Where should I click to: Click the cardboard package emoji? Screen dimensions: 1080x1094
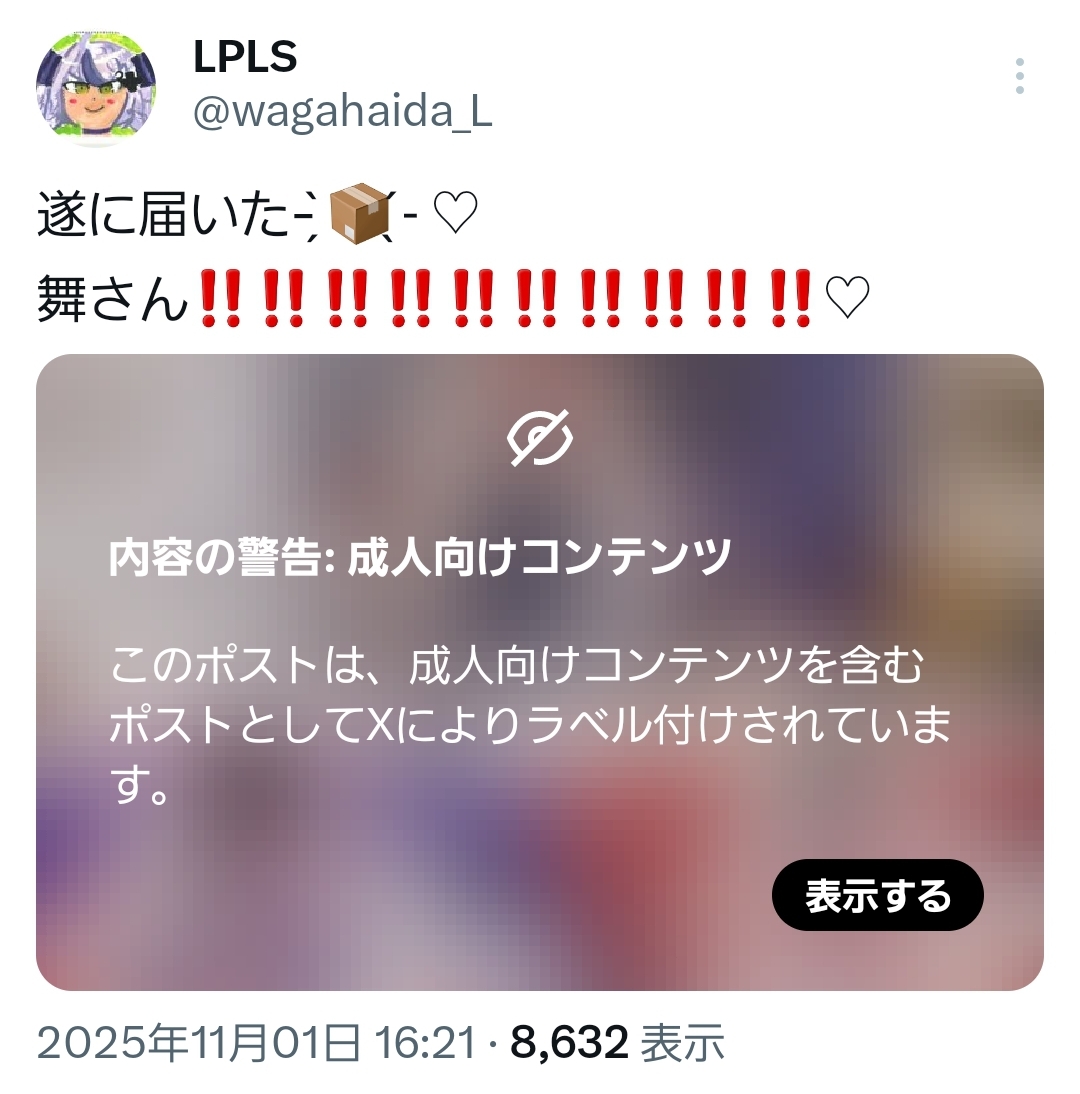click(359, 213)
